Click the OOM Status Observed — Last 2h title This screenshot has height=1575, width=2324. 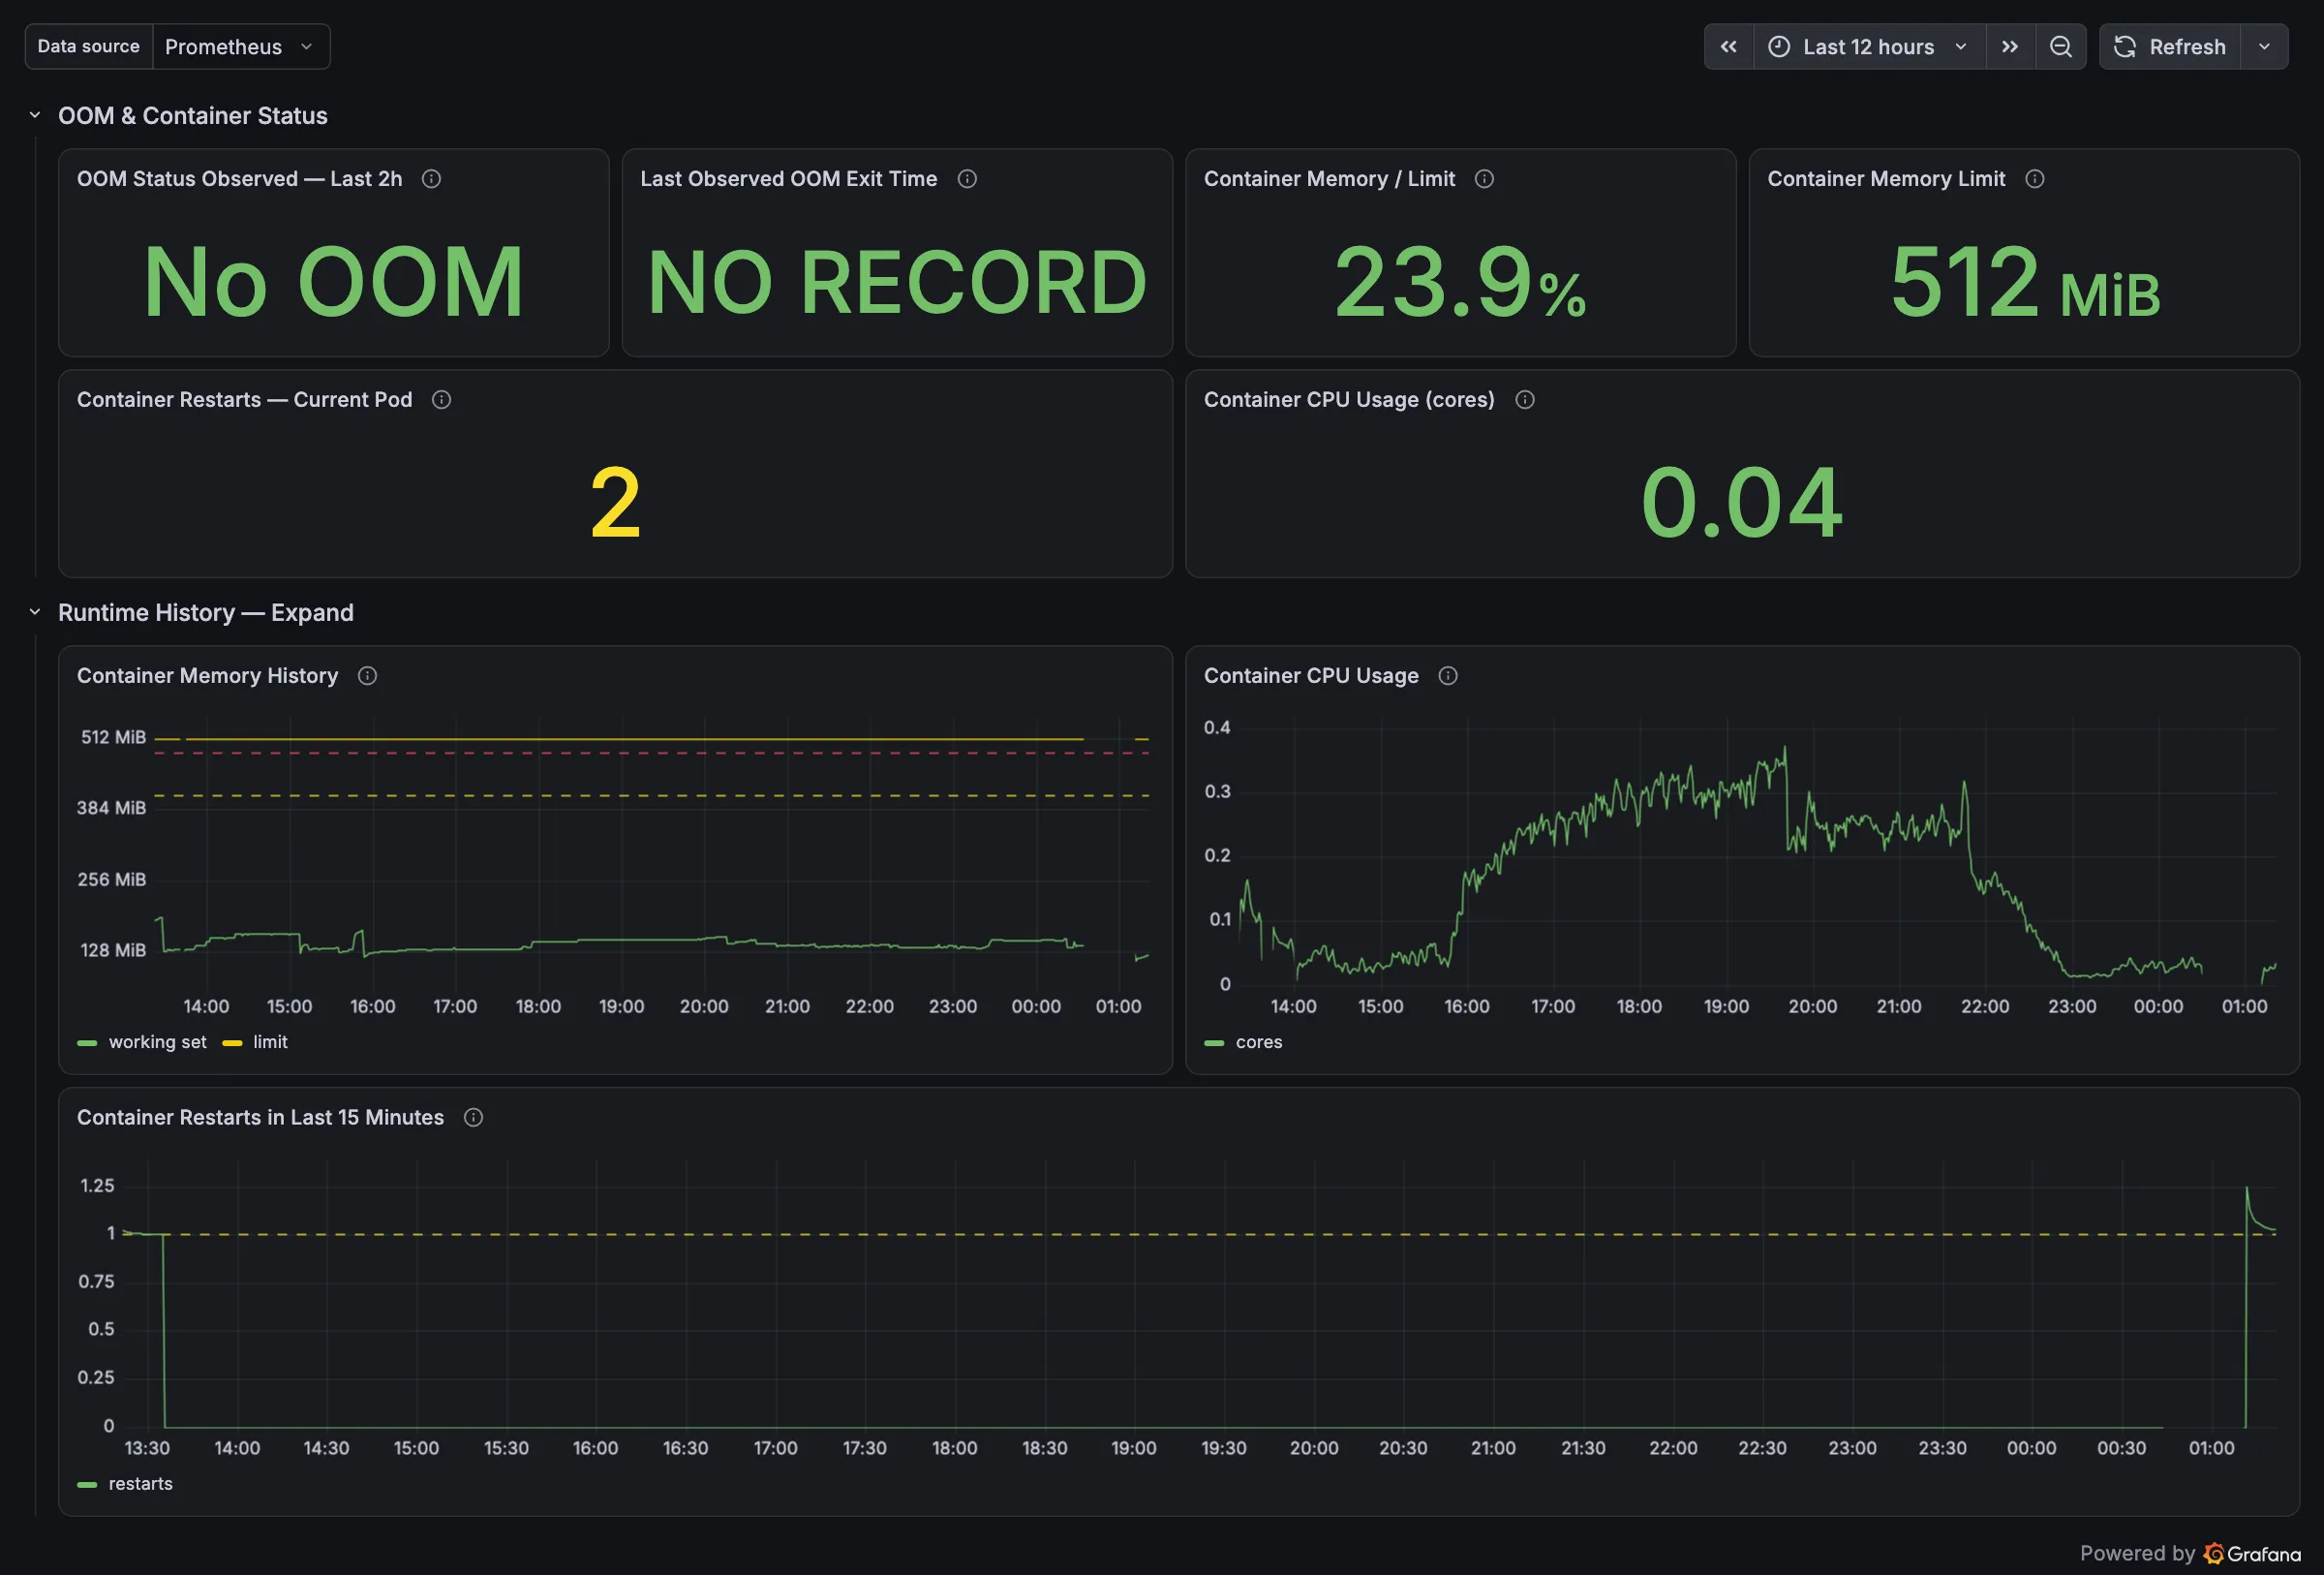tap(240, 179)
